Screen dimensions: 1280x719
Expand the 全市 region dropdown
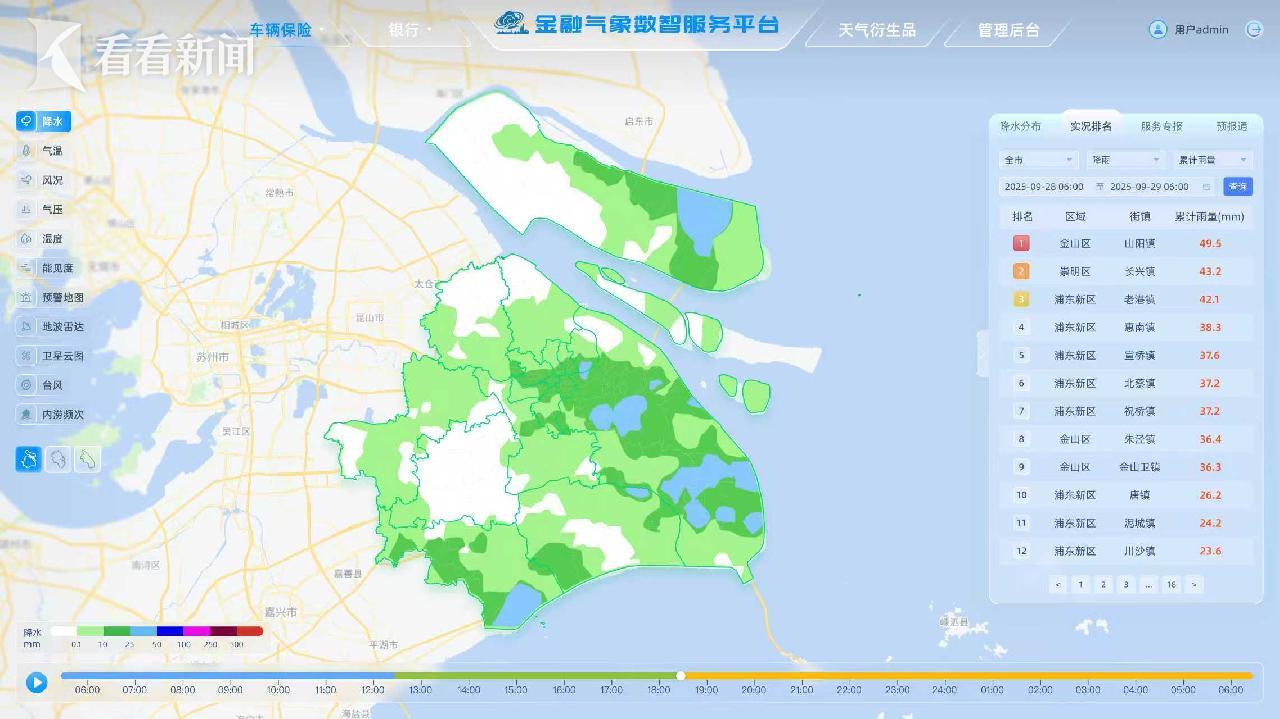pyautogui.click(x=1038, y=160)
